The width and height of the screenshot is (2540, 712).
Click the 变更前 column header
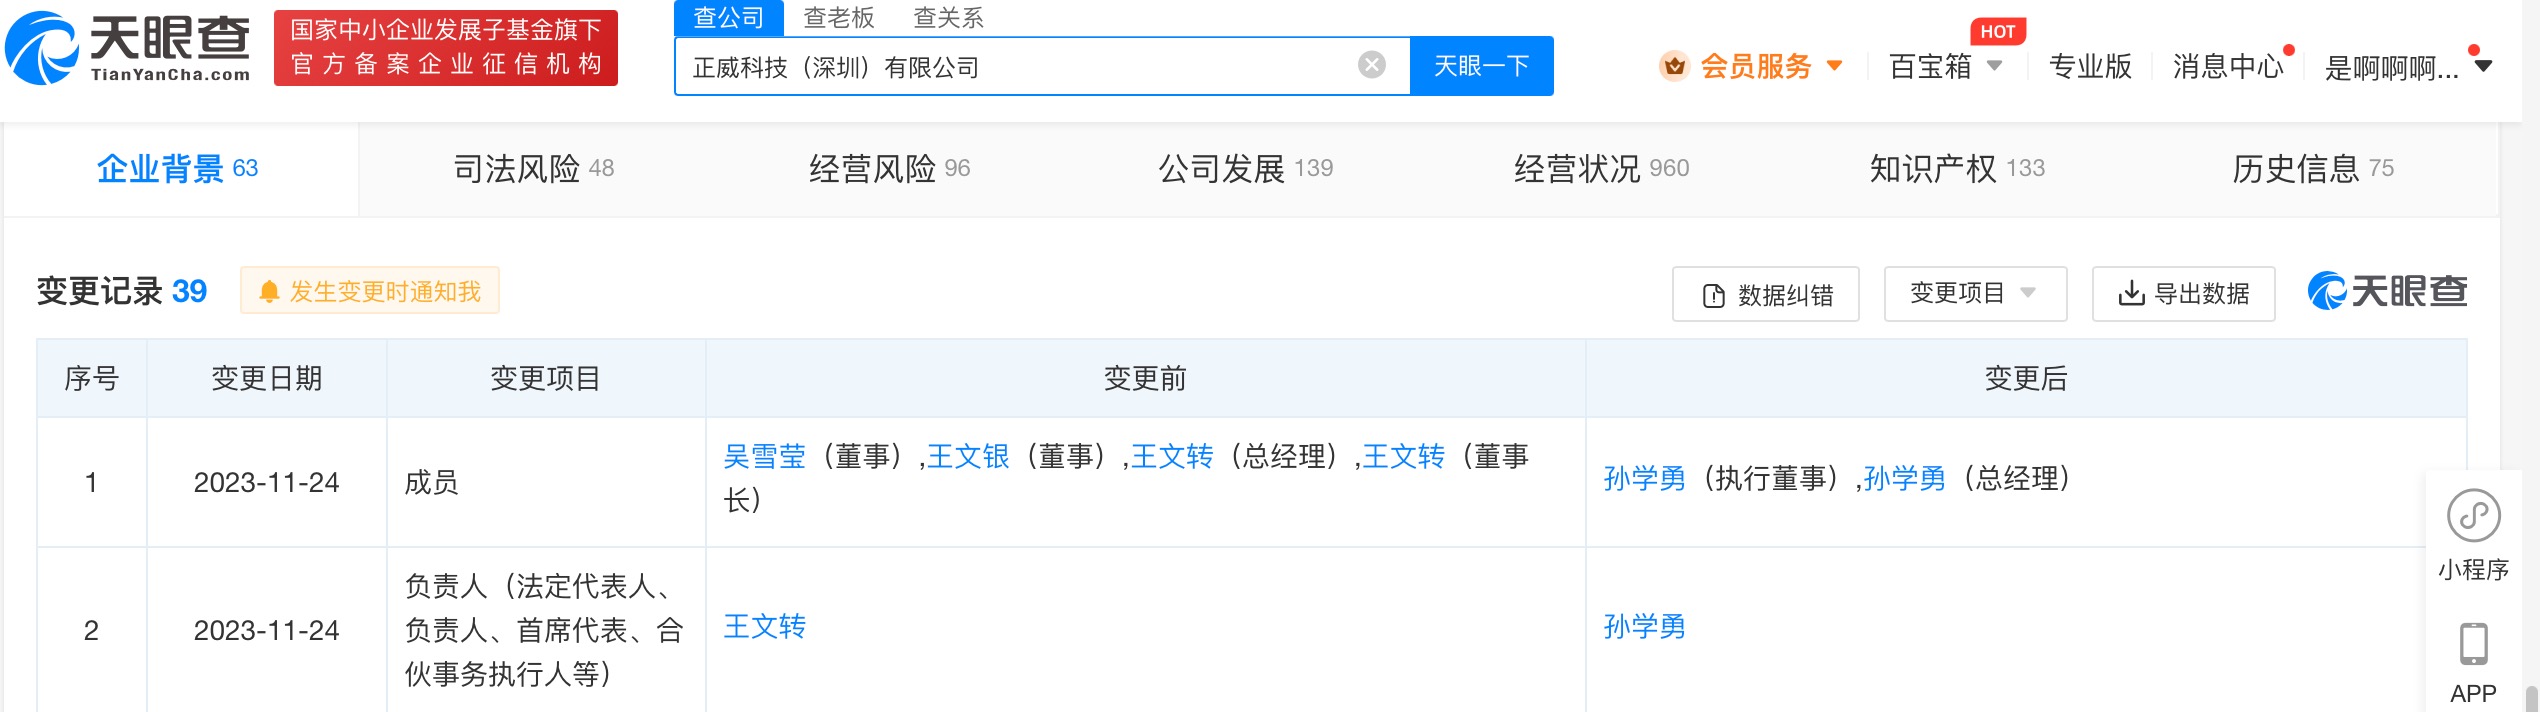(x=1145, y=378)
